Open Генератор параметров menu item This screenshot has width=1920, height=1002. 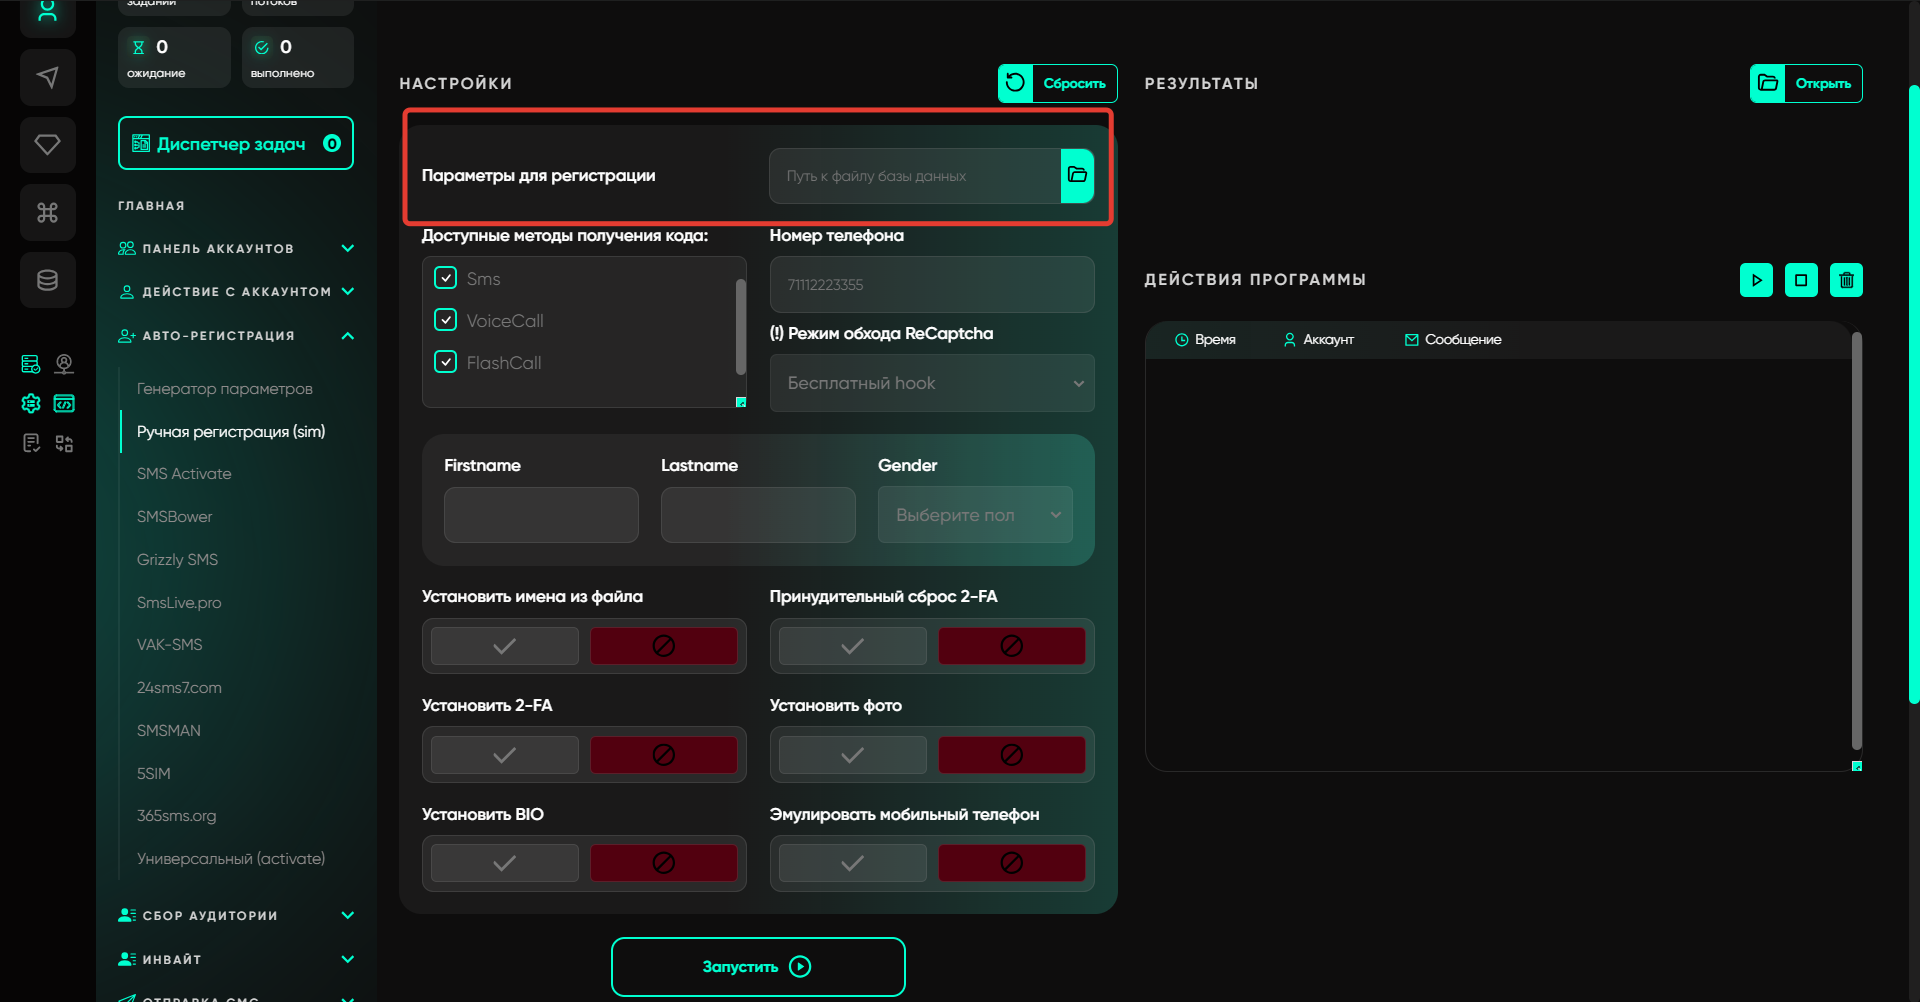[x=225, y=389]
